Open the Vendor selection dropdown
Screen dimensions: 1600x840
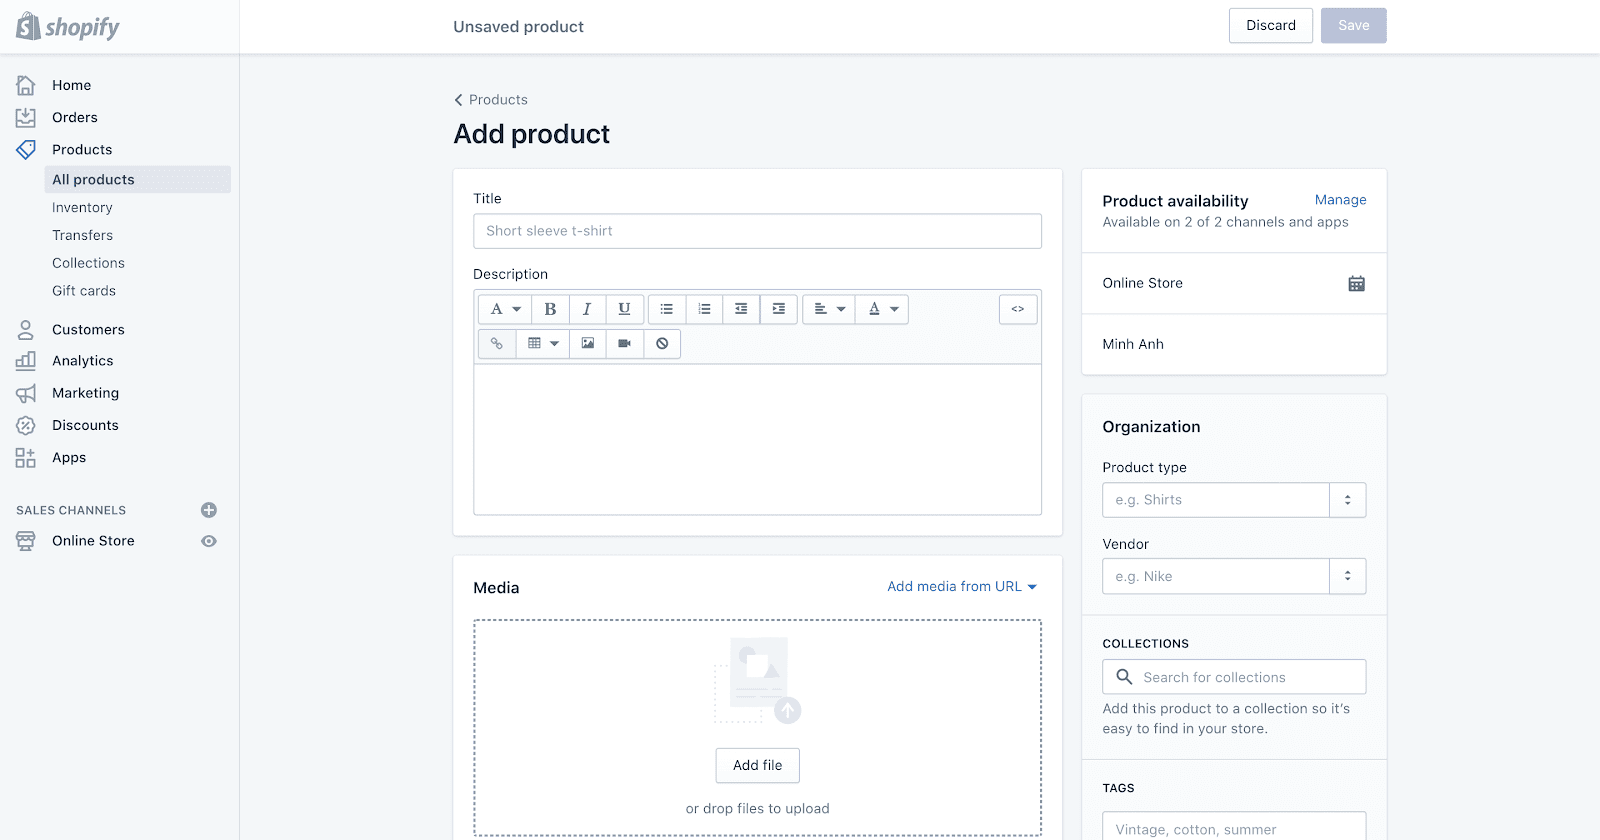[1347, 576]
